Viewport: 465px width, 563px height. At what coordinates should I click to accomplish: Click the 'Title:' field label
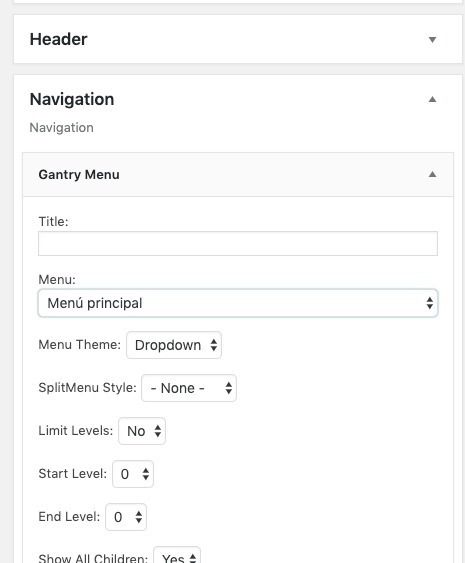pos(53,222)
